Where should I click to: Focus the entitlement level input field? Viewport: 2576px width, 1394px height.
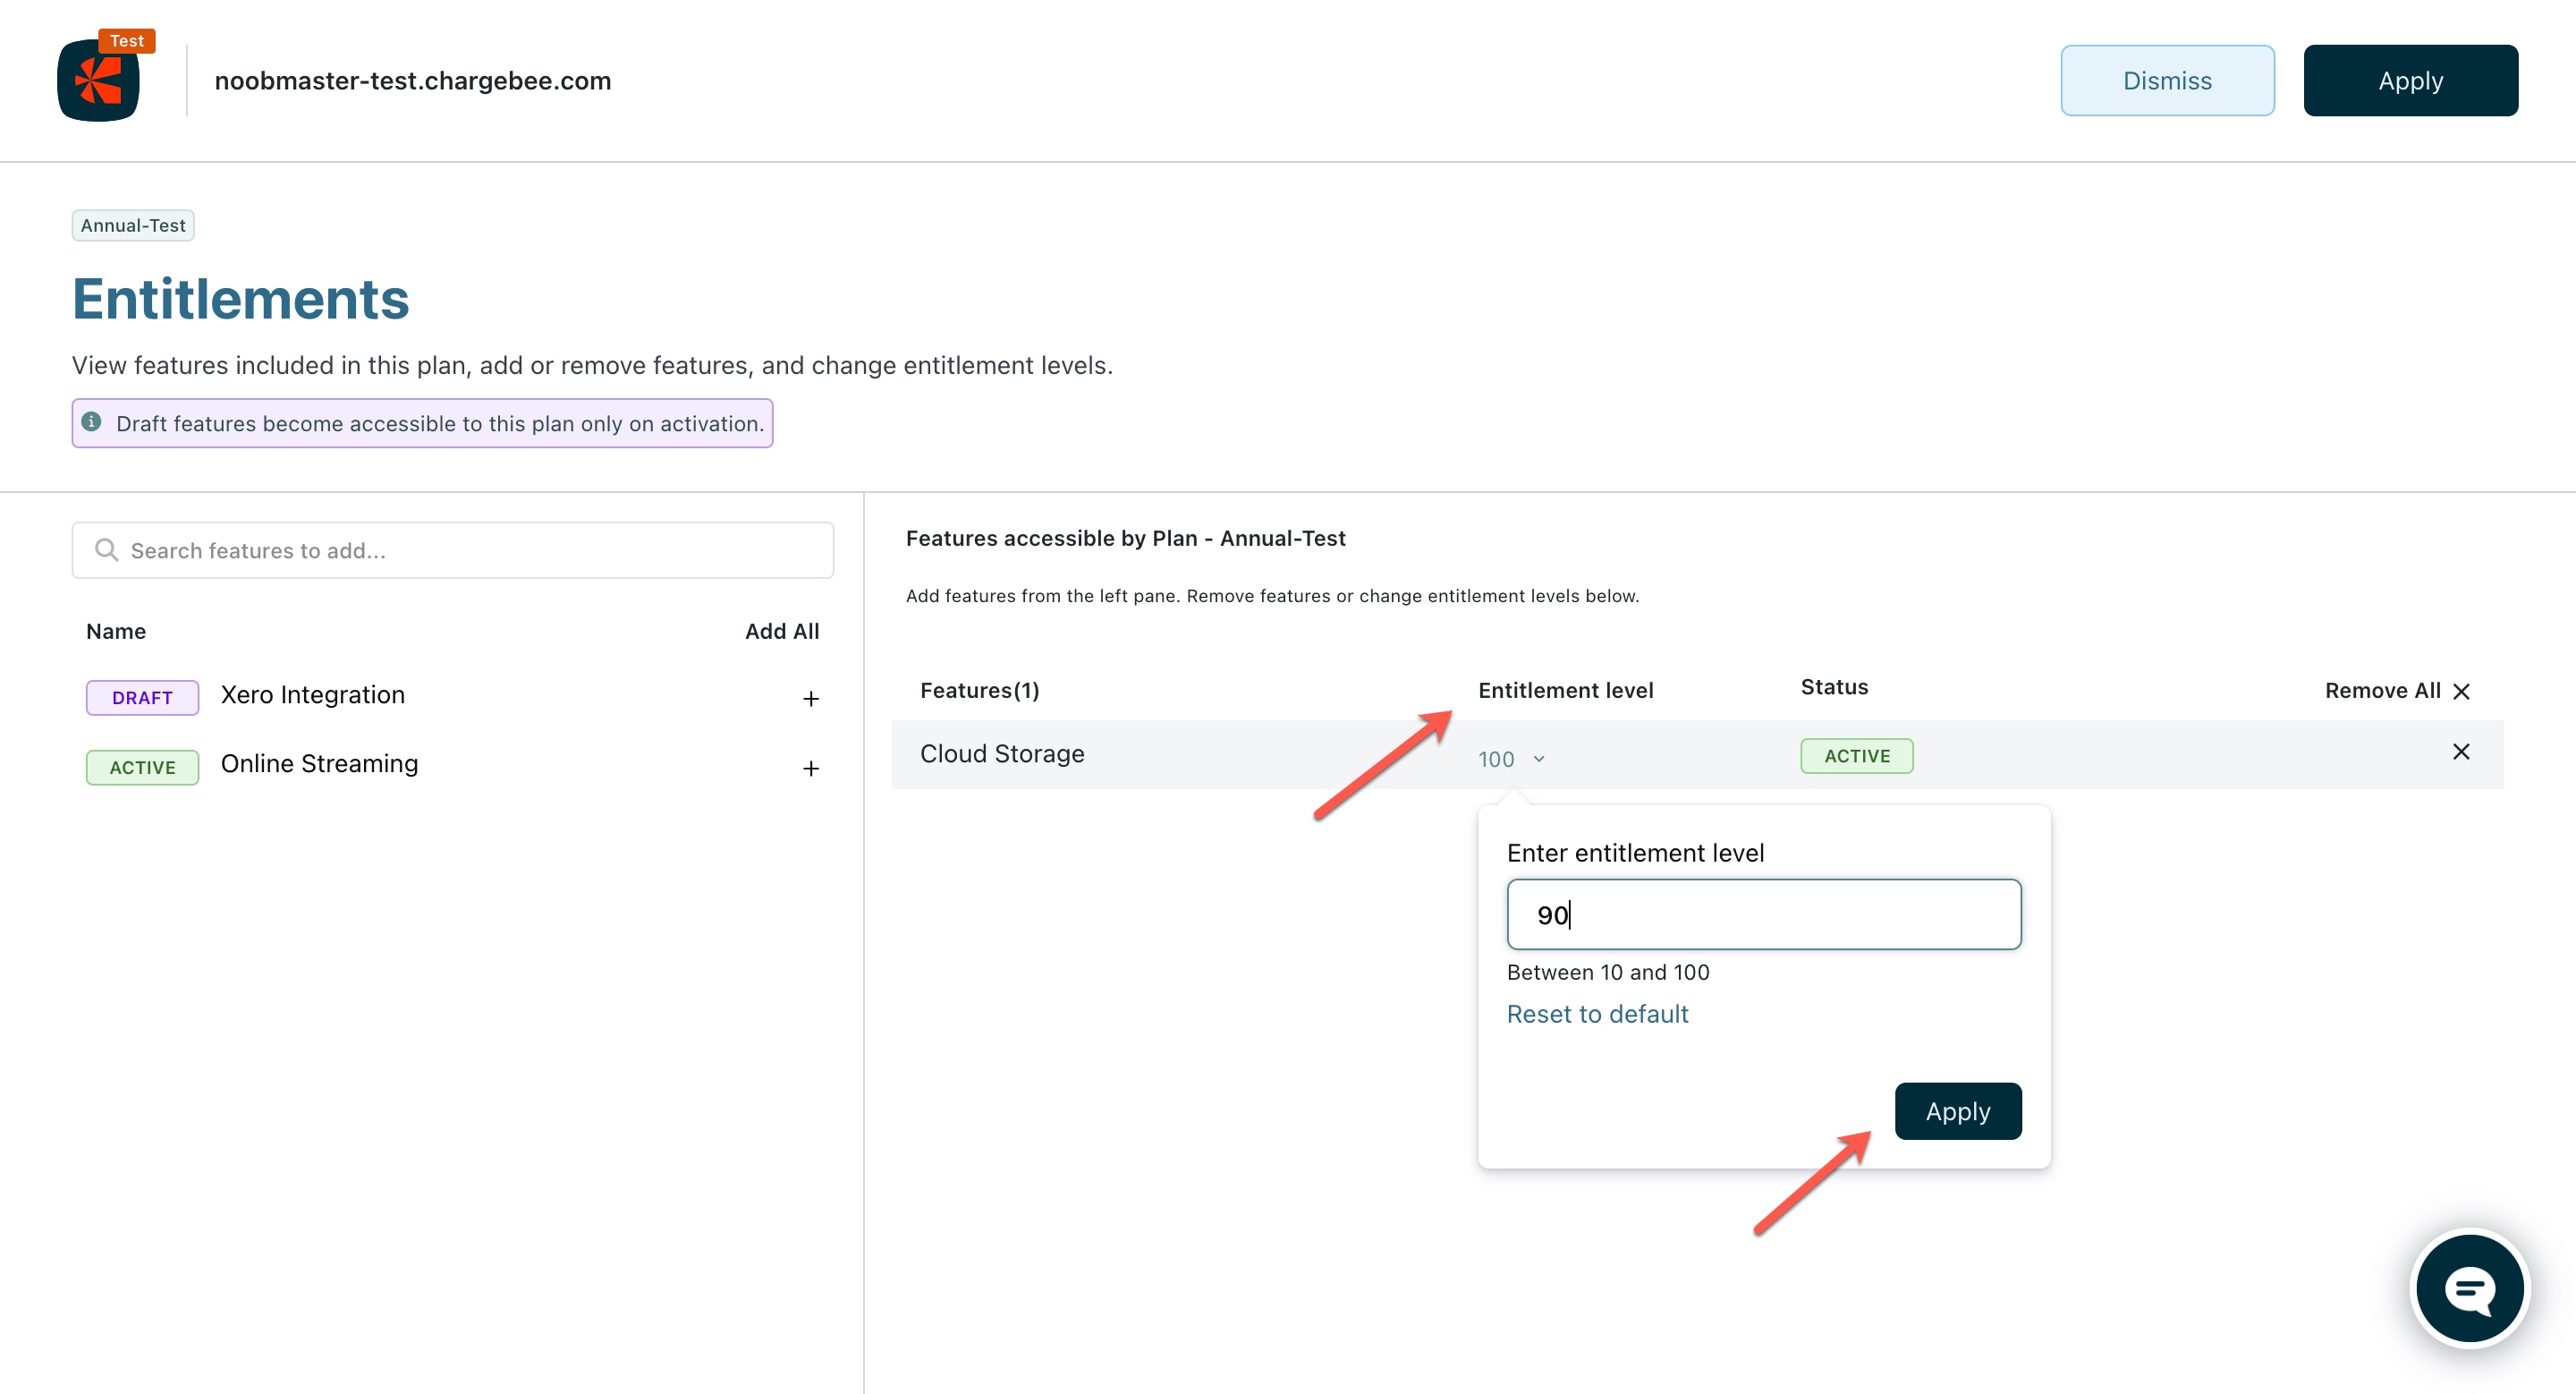point(1763,914)
